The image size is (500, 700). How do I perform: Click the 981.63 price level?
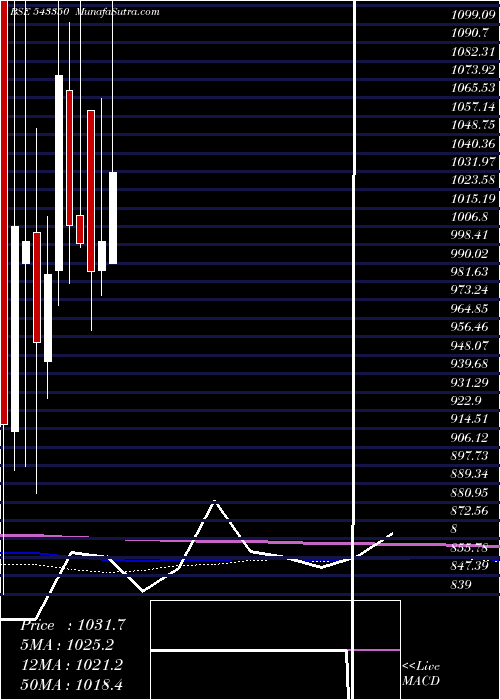(x=471, y=272)
